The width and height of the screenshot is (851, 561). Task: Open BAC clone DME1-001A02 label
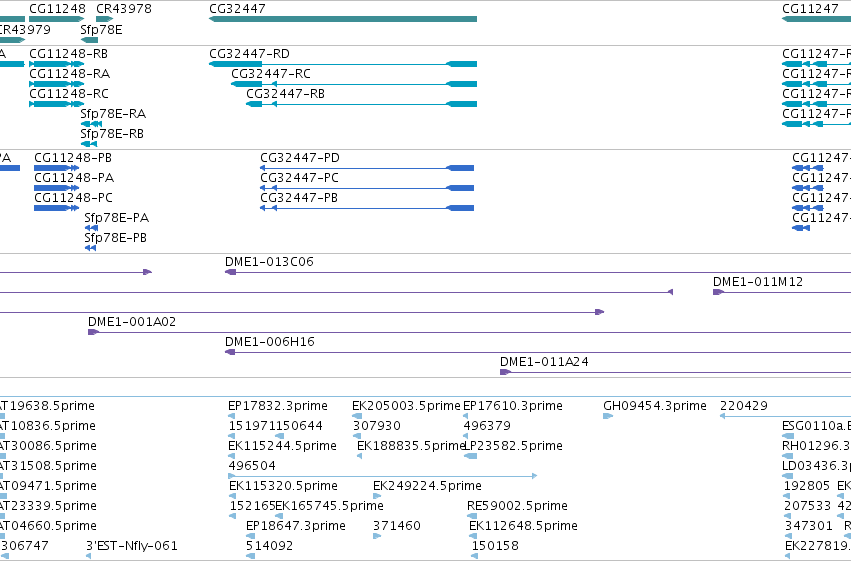point(132,322)
